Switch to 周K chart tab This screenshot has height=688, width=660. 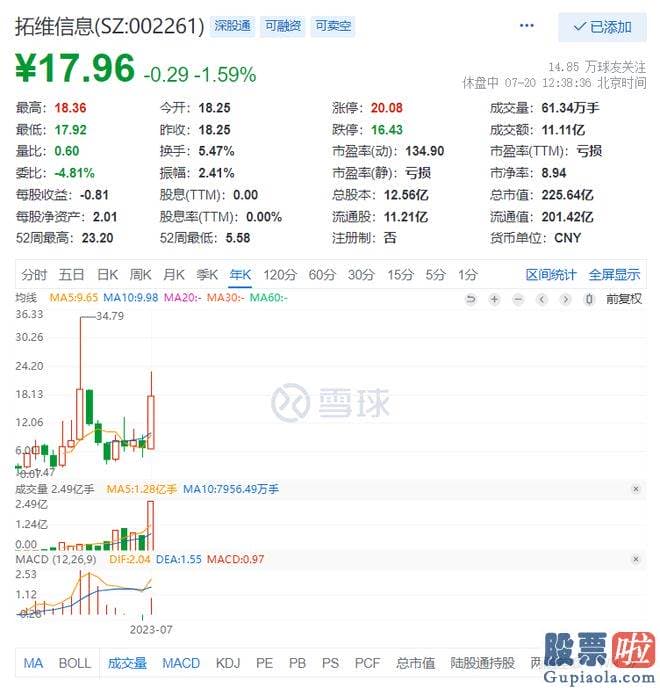[140, 275]
